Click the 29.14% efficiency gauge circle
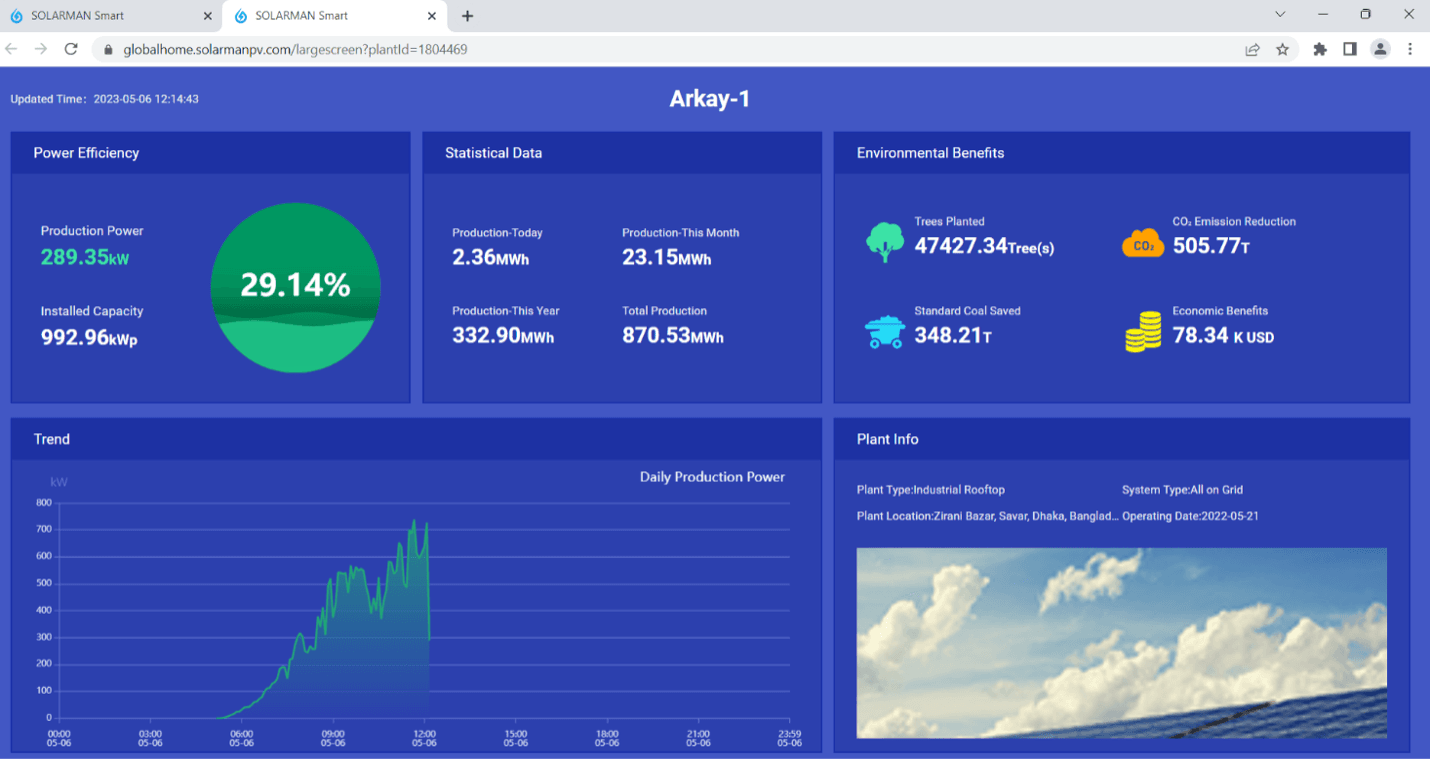Viewport: 1430px width, 763px height. tap(295, 287)
